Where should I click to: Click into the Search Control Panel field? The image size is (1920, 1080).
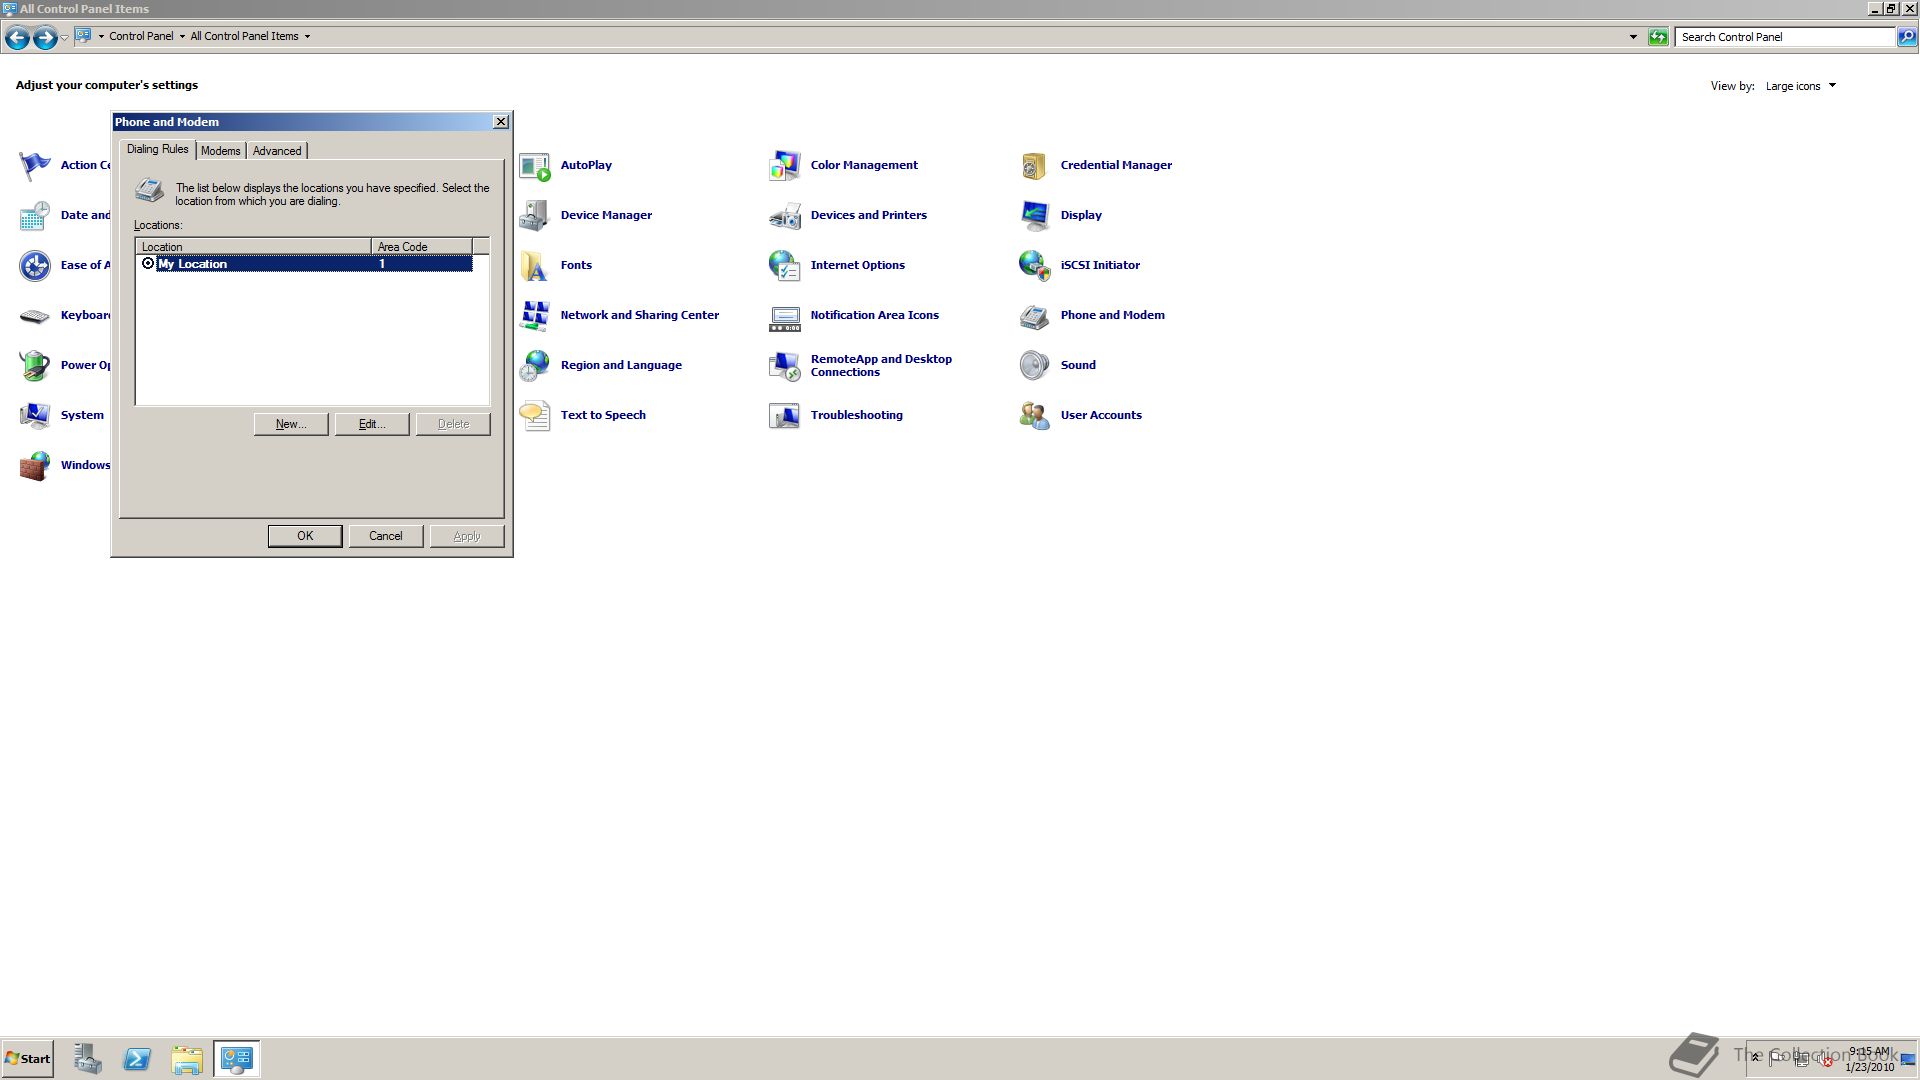coord(1785,37)
